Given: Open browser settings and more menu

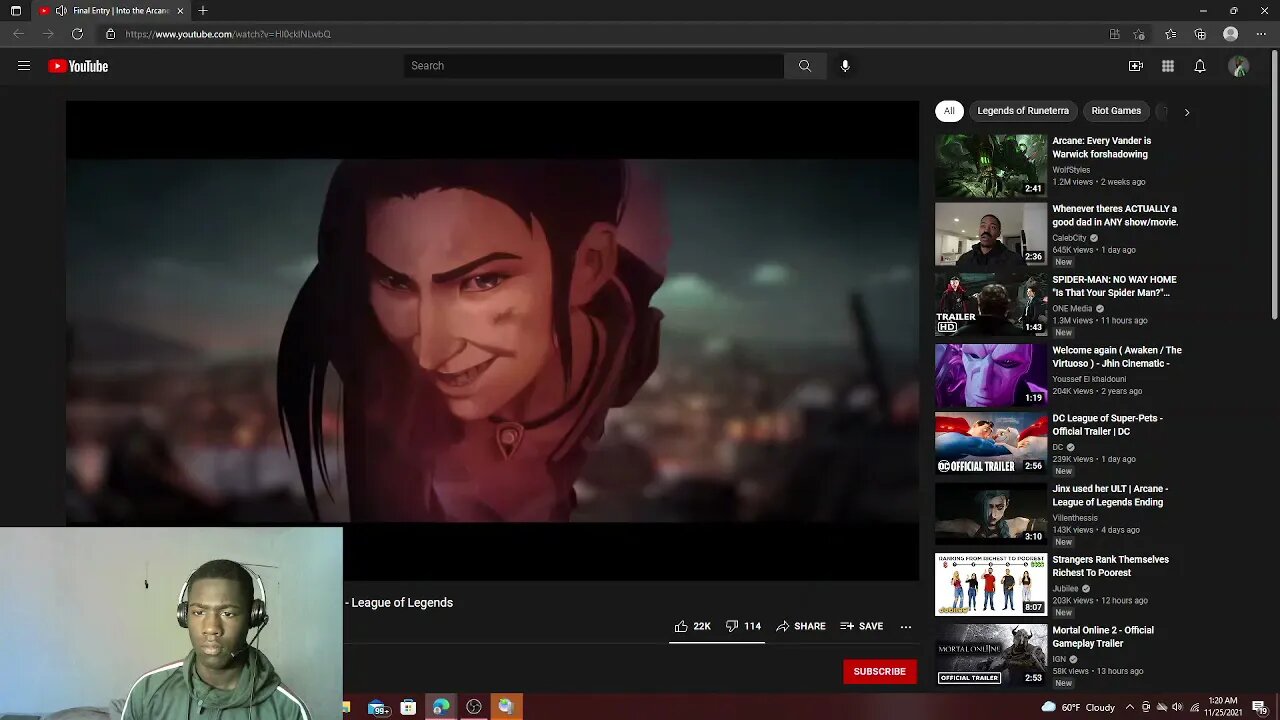Looking at the screenshot, I should pos(1260,34).
